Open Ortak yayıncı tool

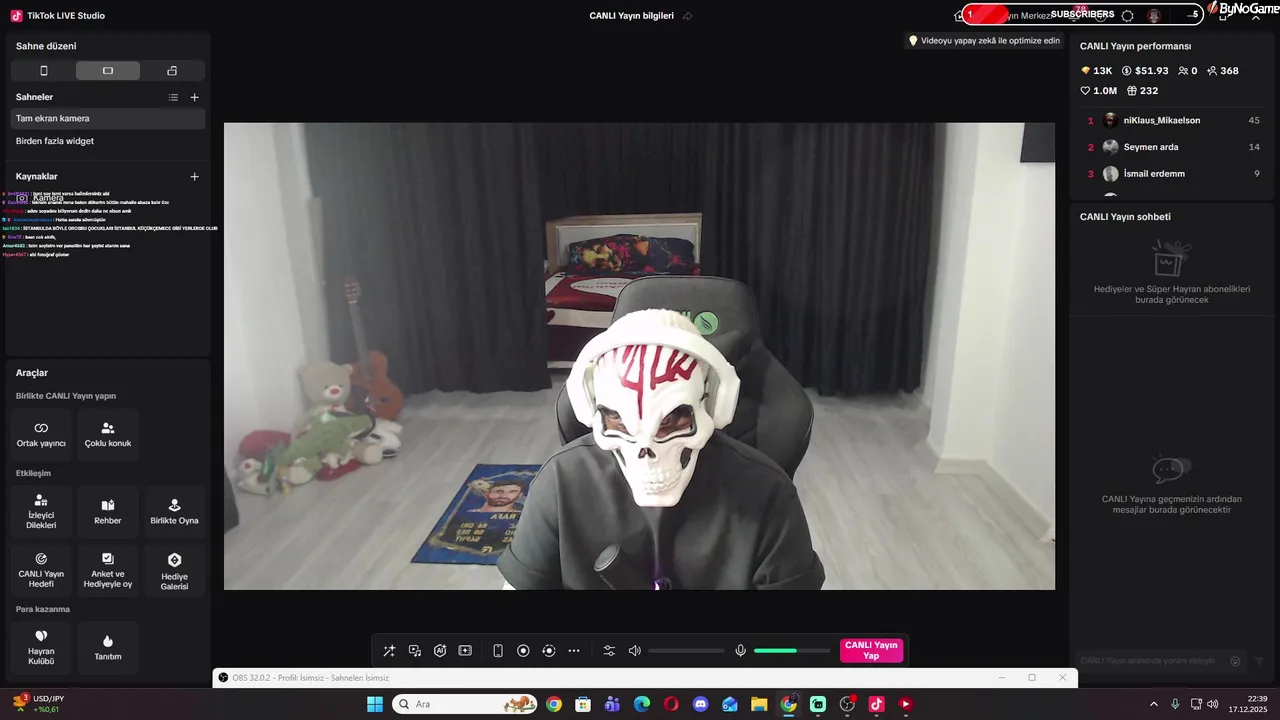[41, 434]
